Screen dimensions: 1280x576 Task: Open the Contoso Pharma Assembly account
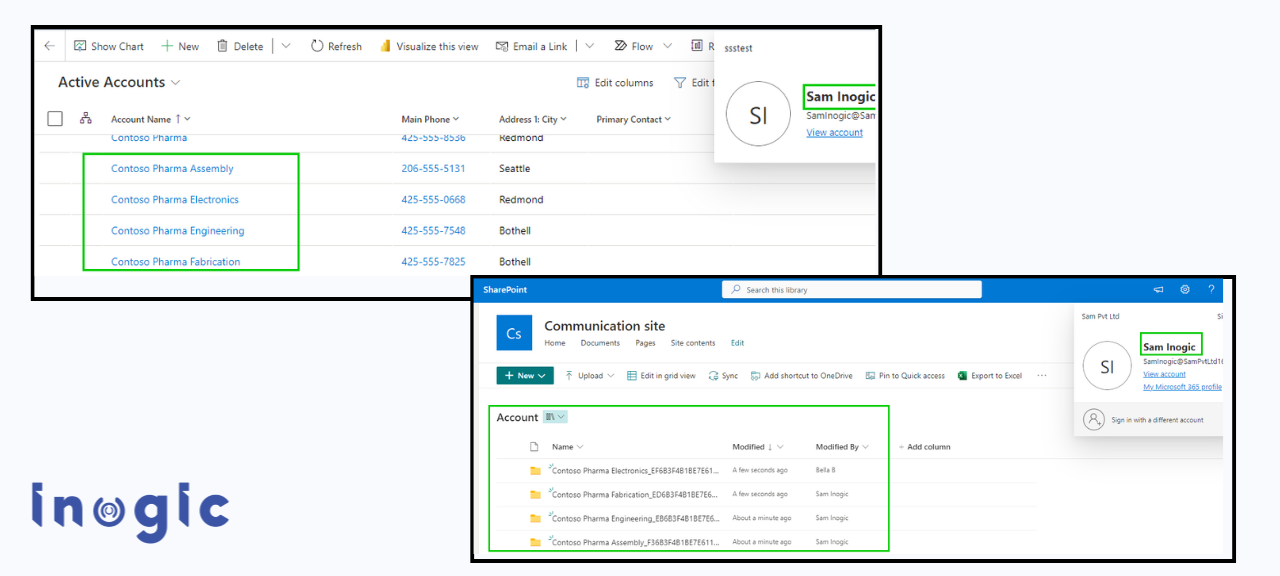coord(172,169)
